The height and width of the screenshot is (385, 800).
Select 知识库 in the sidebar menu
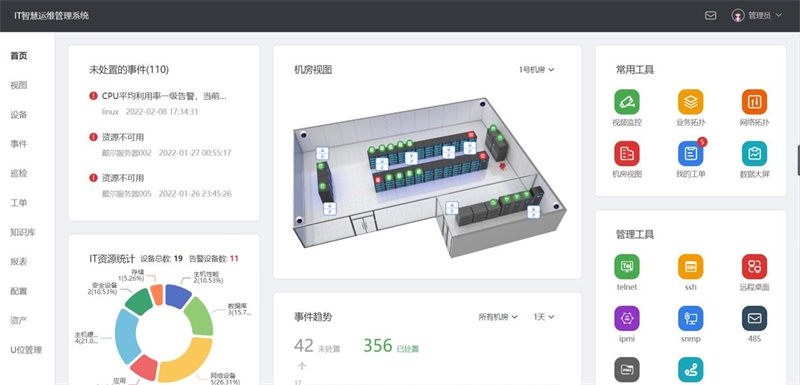pos(22,233)
